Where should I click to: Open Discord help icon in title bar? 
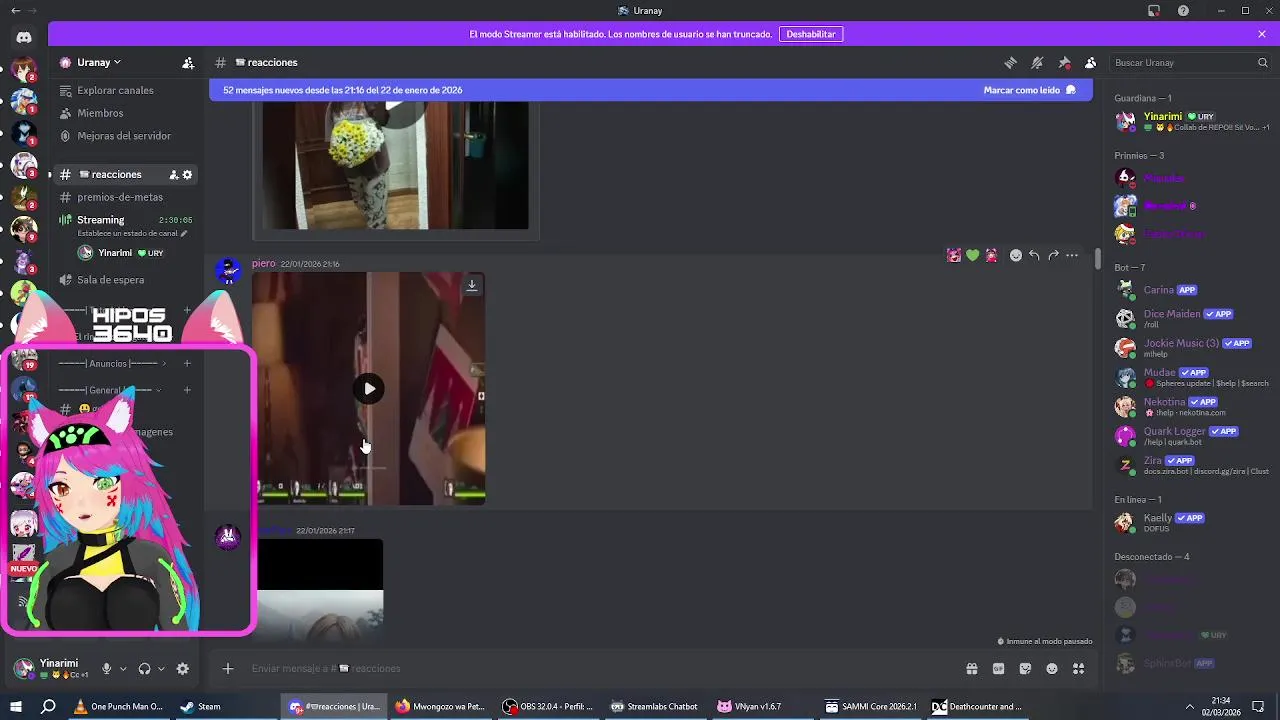pos(1183,11)
